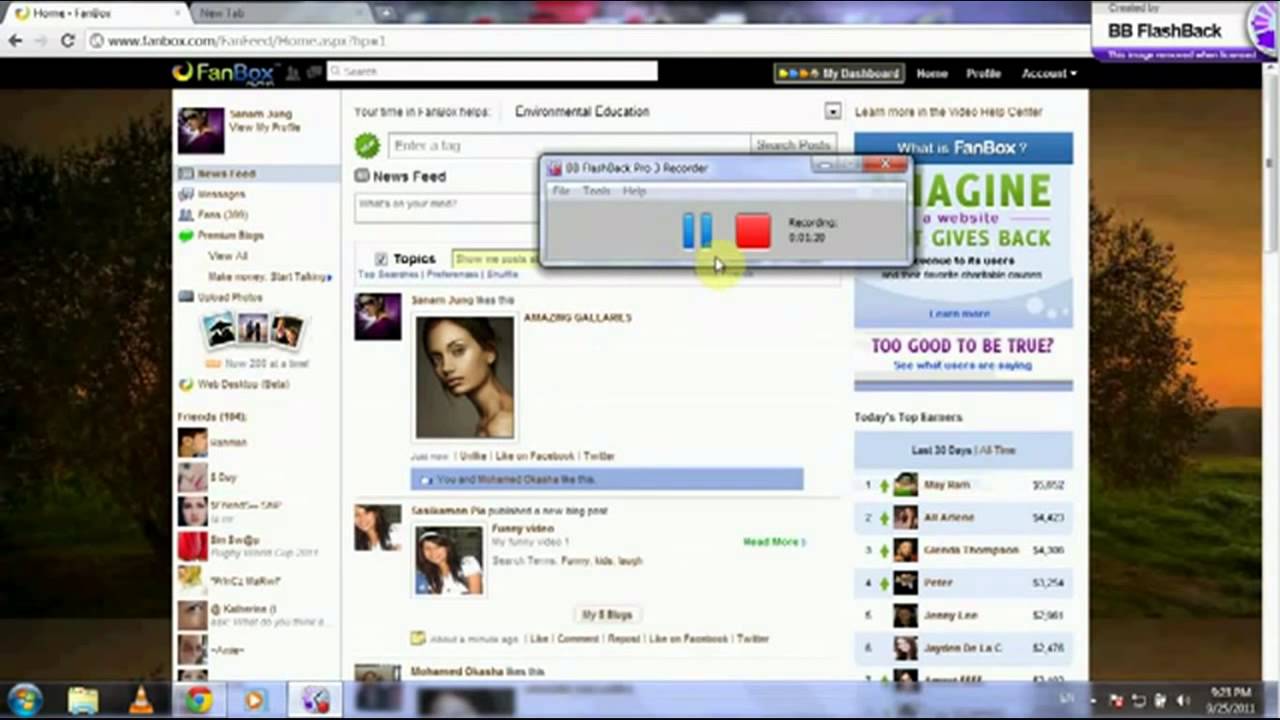1280x720 pixels.
Task: Open the Windows Start menu
Action: click(24, 699)
